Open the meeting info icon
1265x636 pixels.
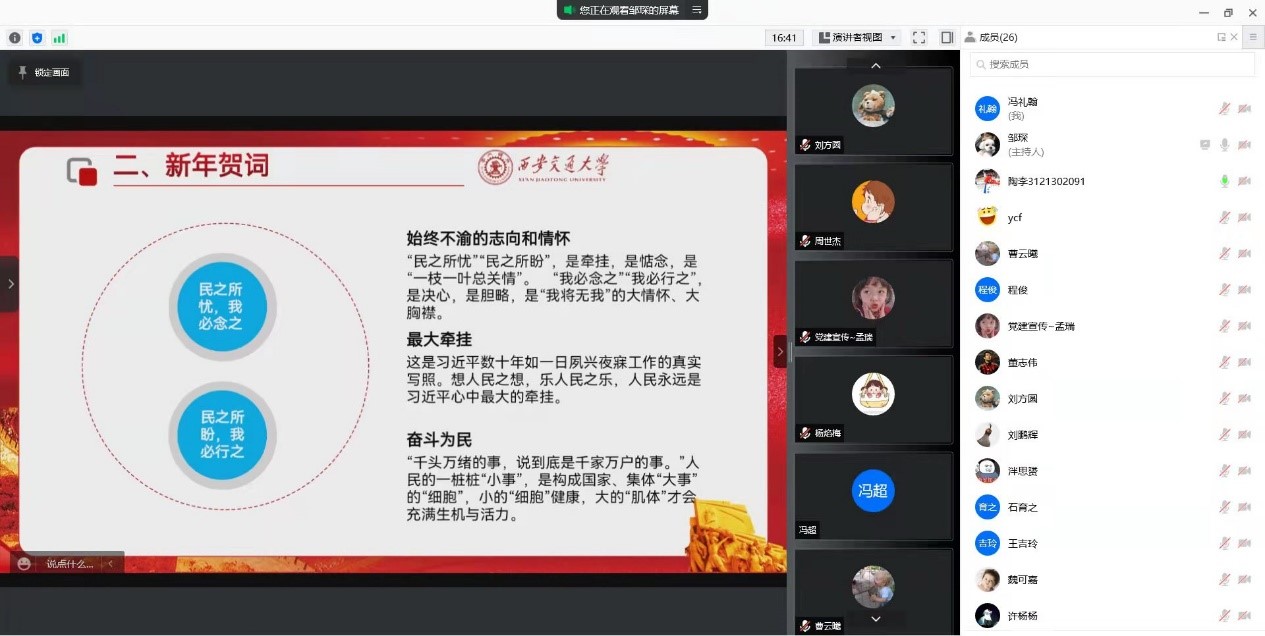(x=15, y=38)
